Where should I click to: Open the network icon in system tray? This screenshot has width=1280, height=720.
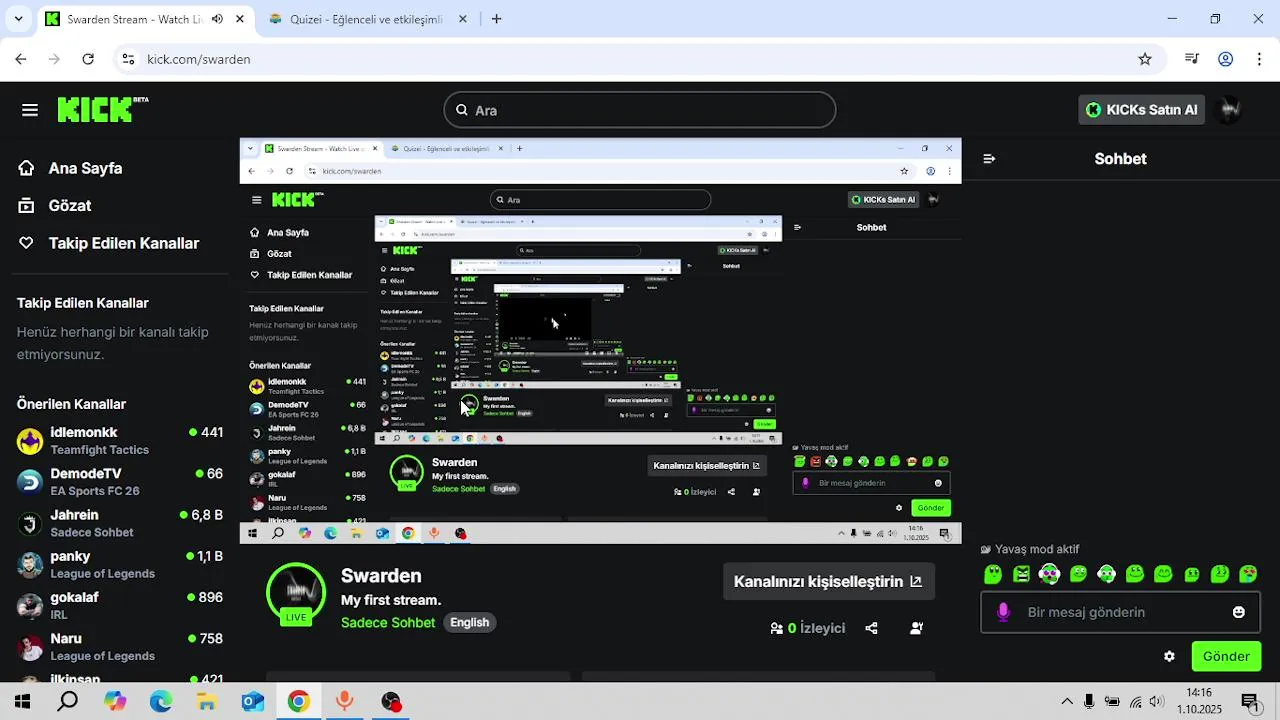tap(1134, 702)
